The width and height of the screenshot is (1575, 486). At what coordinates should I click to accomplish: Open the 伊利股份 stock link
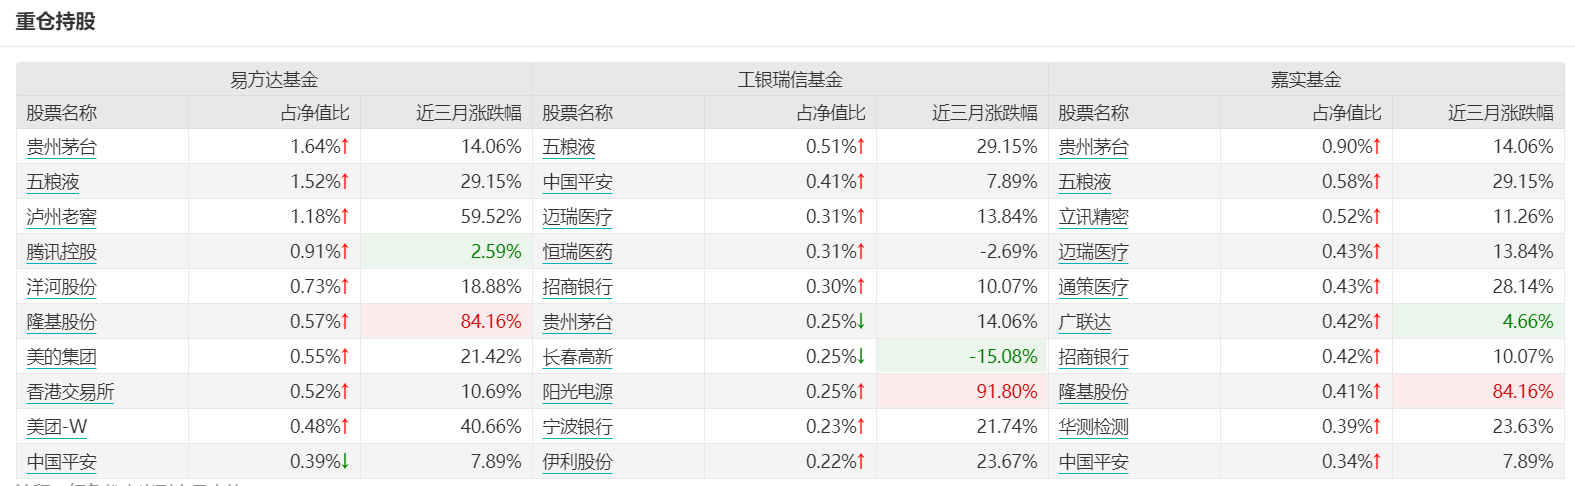577,462
